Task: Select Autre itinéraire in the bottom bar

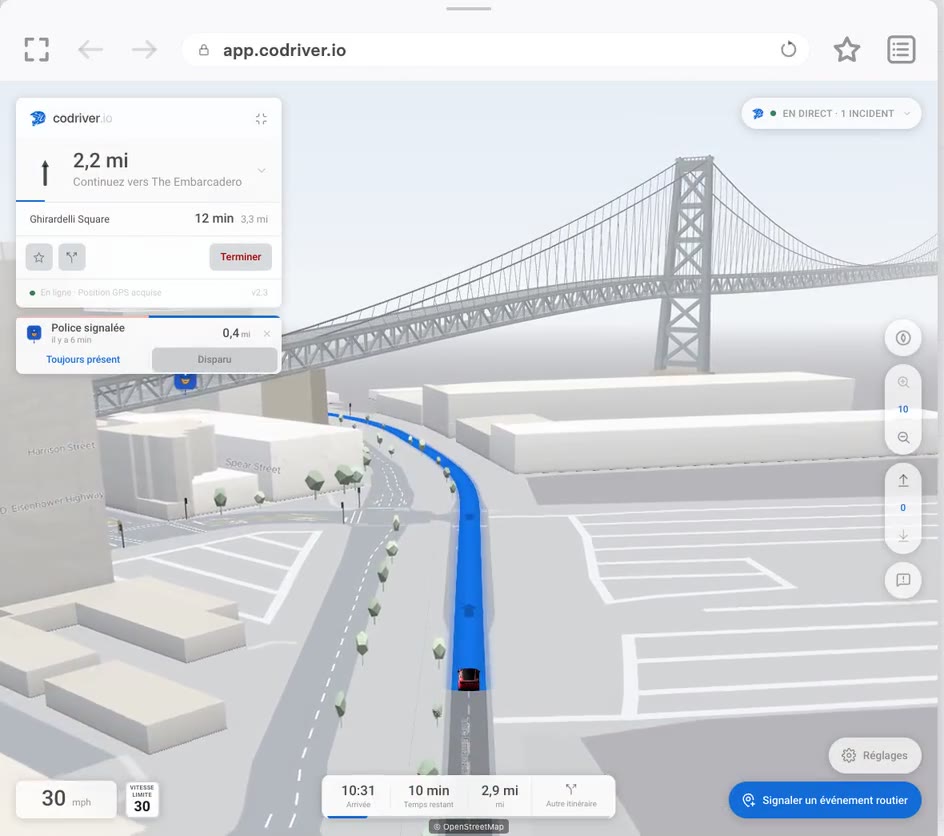Action: click(x=571, y=796)
